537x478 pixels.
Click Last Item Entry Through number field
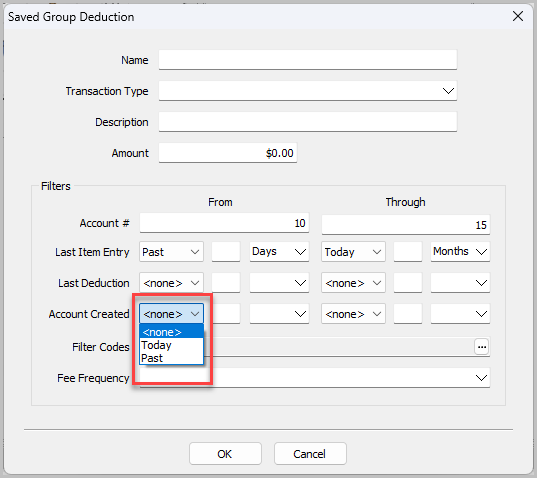point(408,252)
